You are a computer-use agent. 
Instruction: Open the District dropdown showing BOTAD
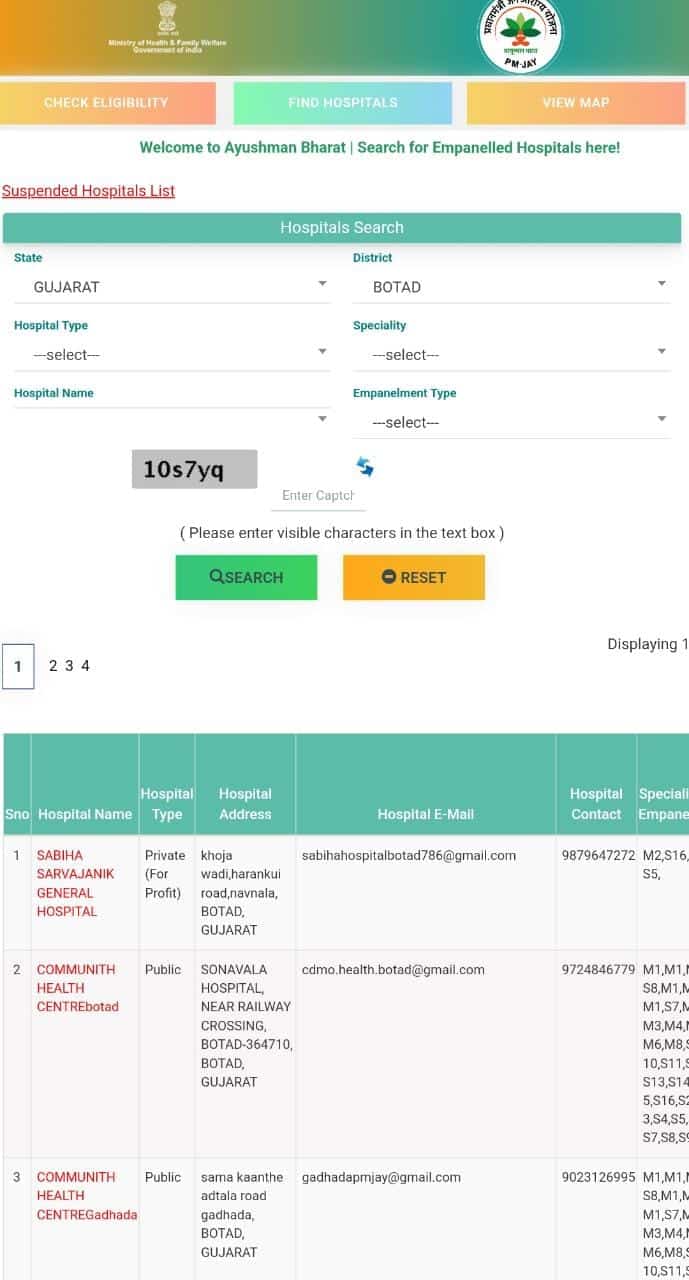point(511,287)
